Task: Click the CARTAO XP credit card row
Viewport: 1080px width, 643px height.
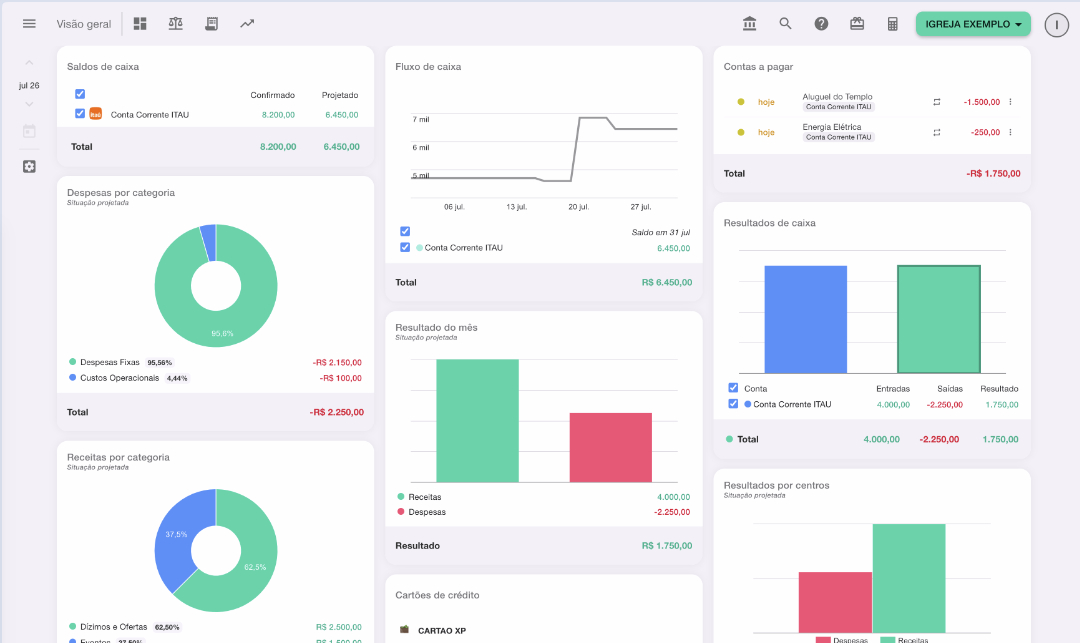Action: click(543, 630)
